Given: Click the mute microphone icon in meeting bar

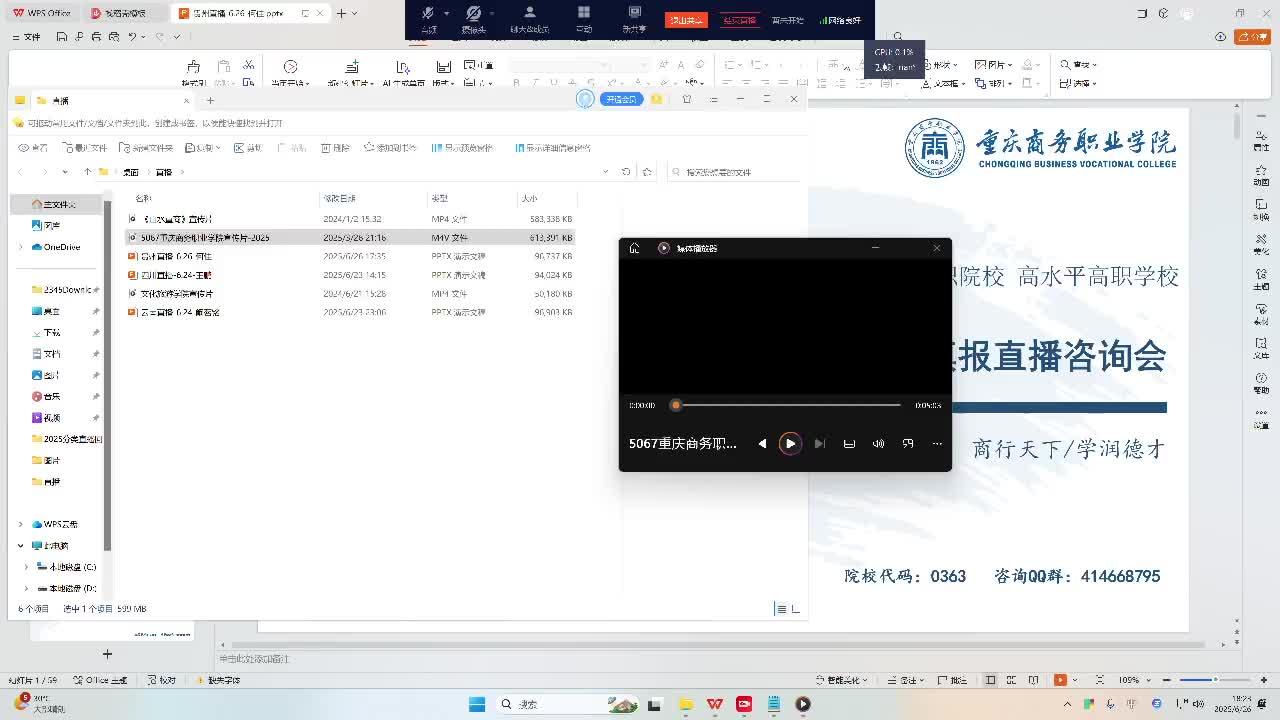Looking at the screenshot, I should (x=428, y=13).
